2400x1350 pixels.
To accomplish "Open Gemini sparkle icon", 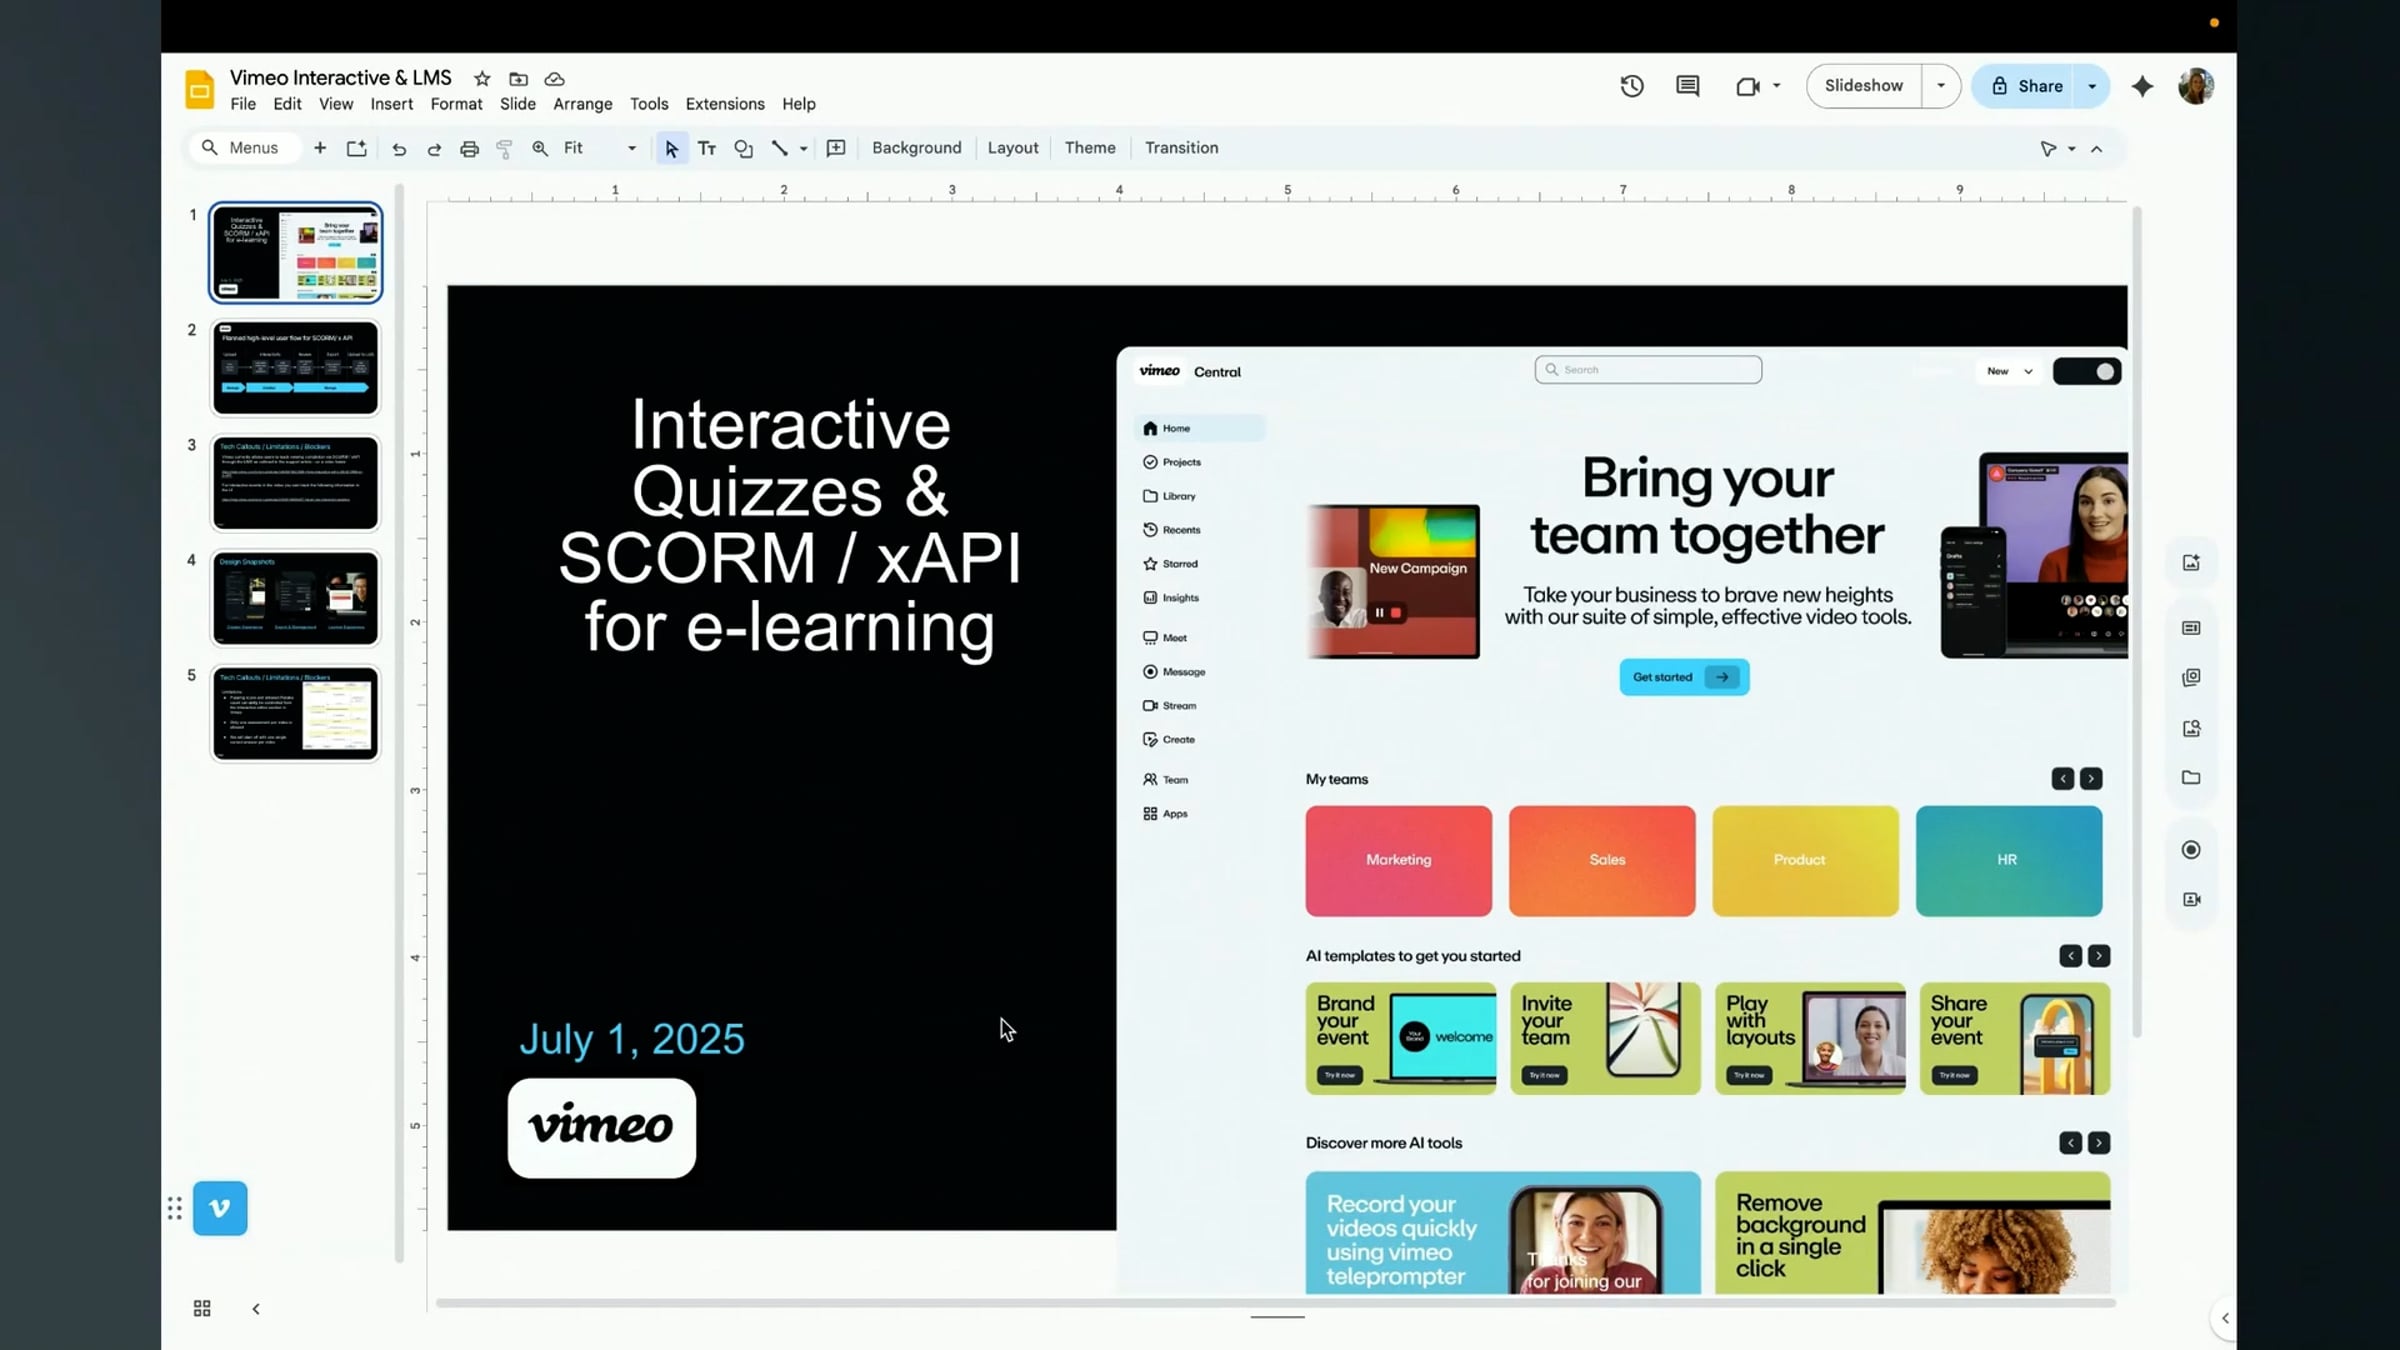I will click(2142, 87).
